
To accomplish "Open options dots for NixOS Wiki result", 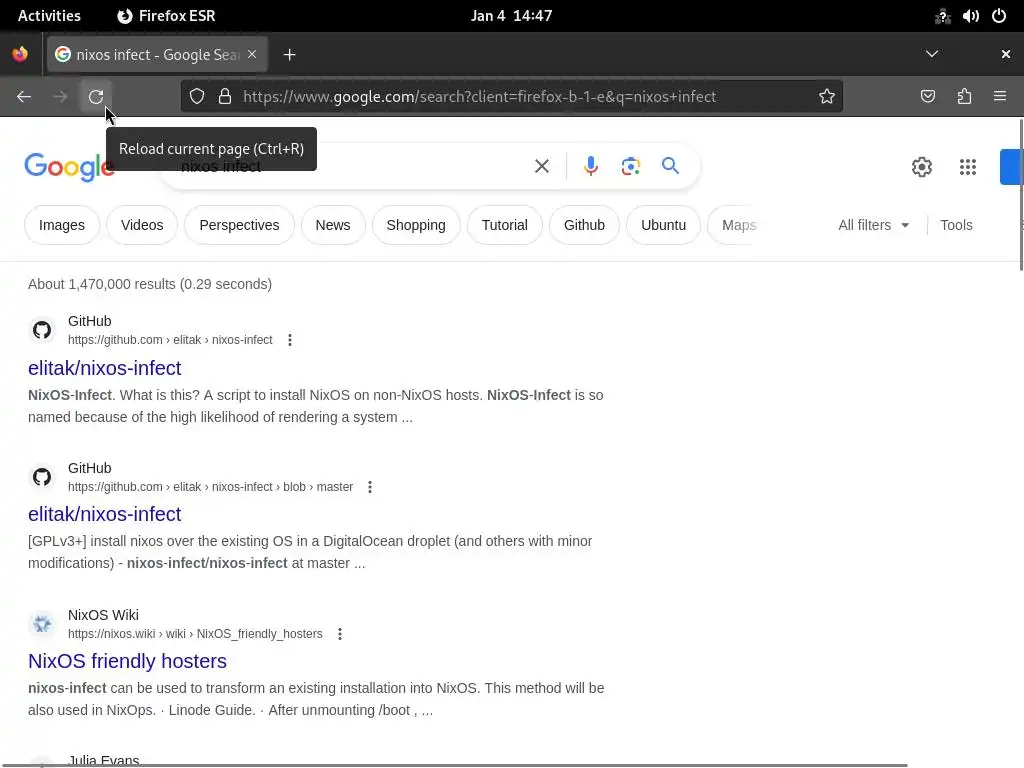I will (340, 634).
